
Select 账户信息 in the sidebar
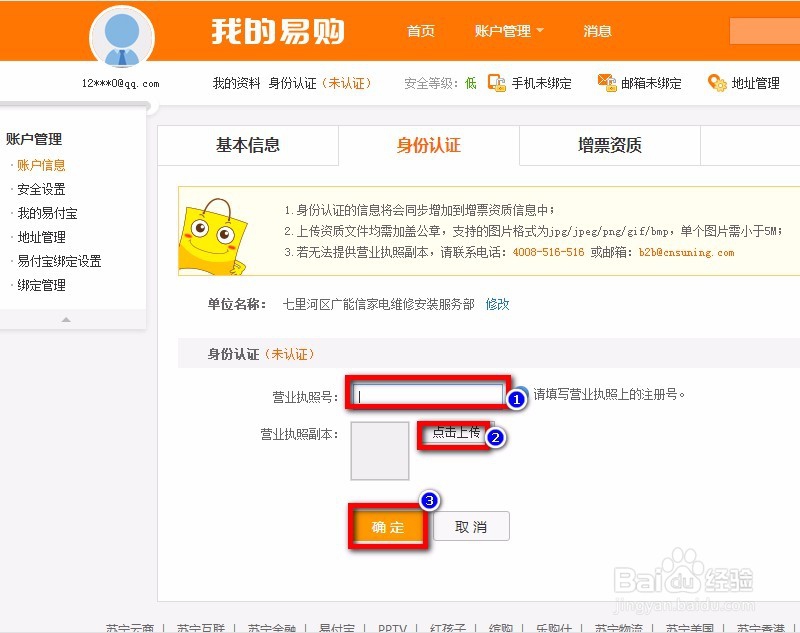coord(41,165)
